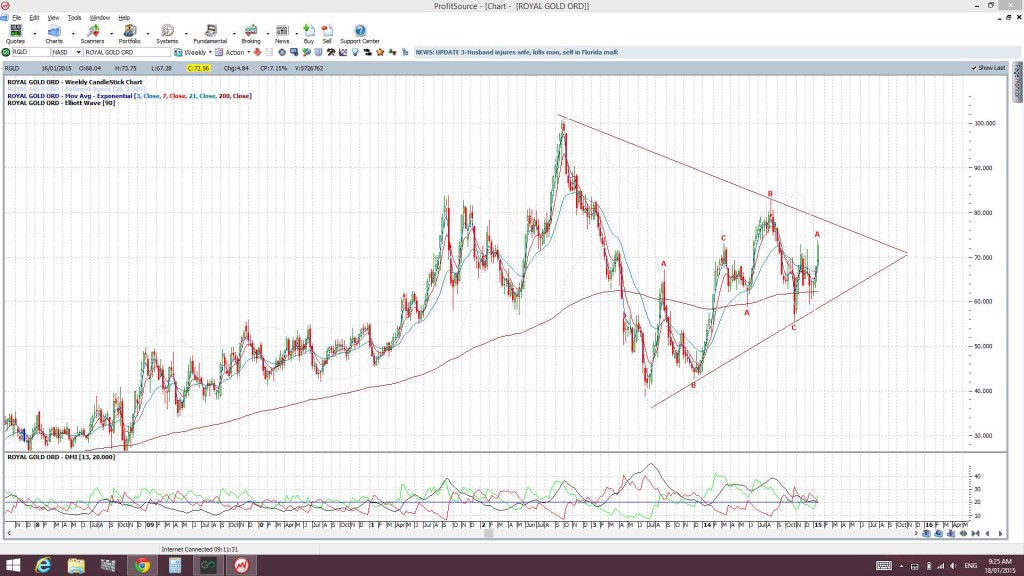Click the green go icon beside symbol field
Image resolution: width=1024 pixels, height=576 pixels.
point(6,52)
